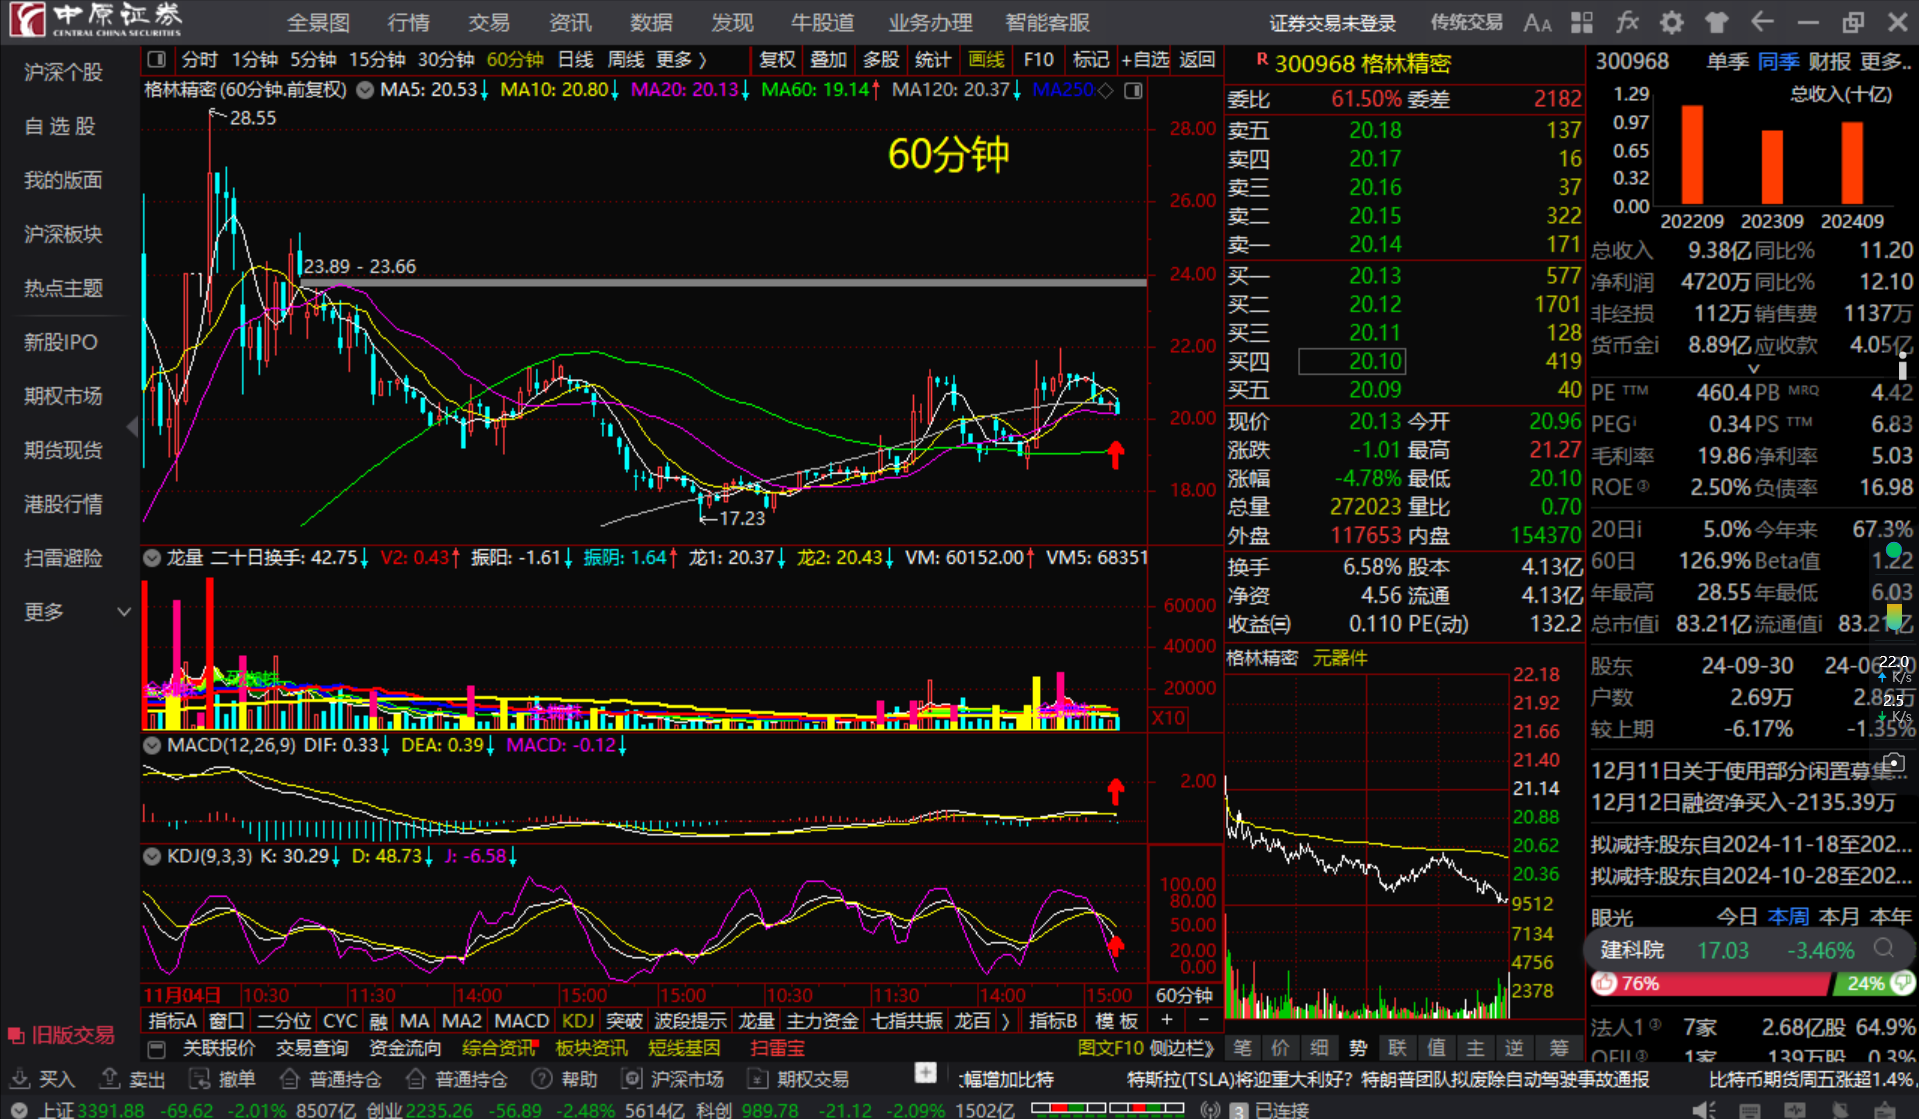
Task: Expand more indicator tabs with the › arrow
Action: [1005, 1021]
